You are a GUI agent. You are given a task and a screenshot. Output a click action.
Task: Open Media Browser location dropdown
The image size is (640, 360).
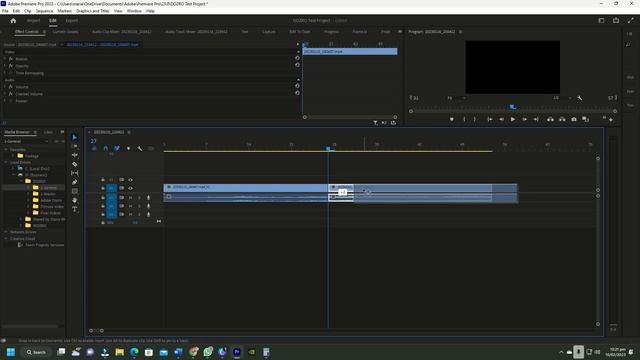pos(27,141)
